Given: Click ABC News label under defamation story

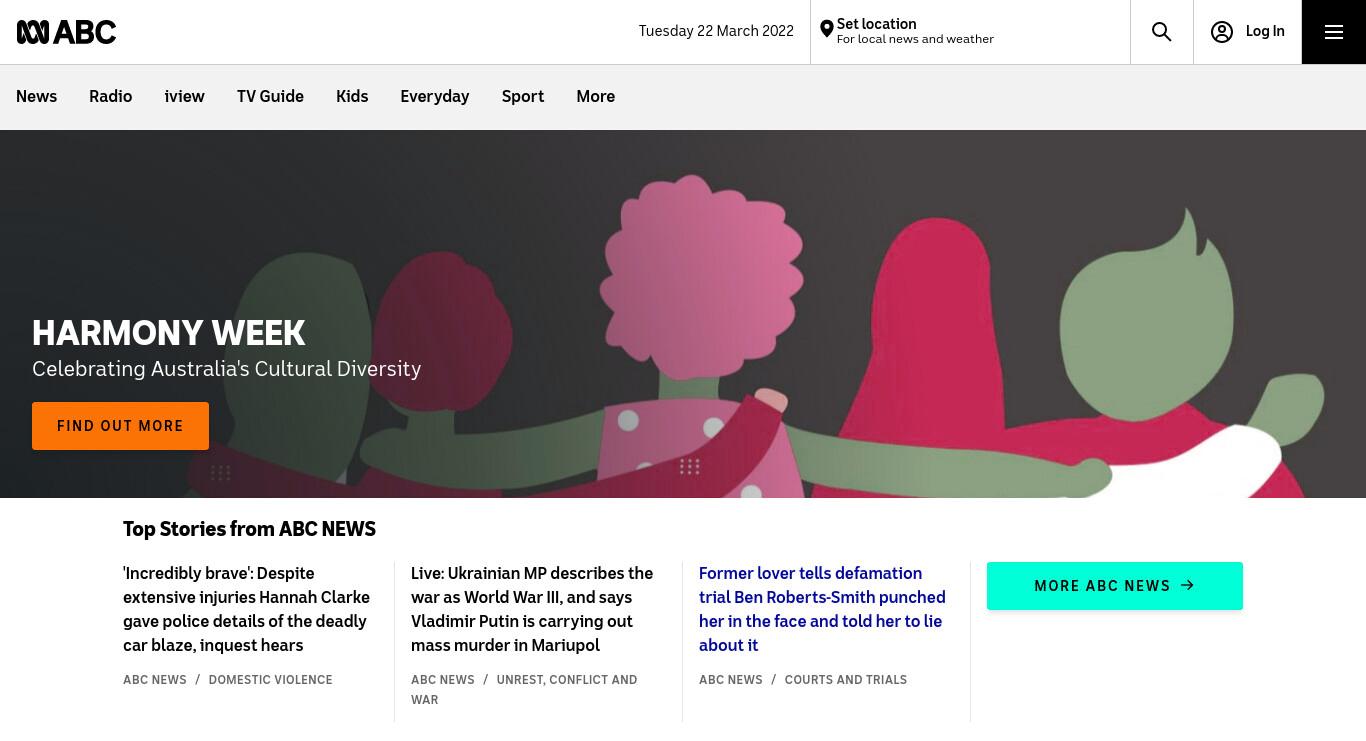Looking at the screenshot, I should (731, 680).
